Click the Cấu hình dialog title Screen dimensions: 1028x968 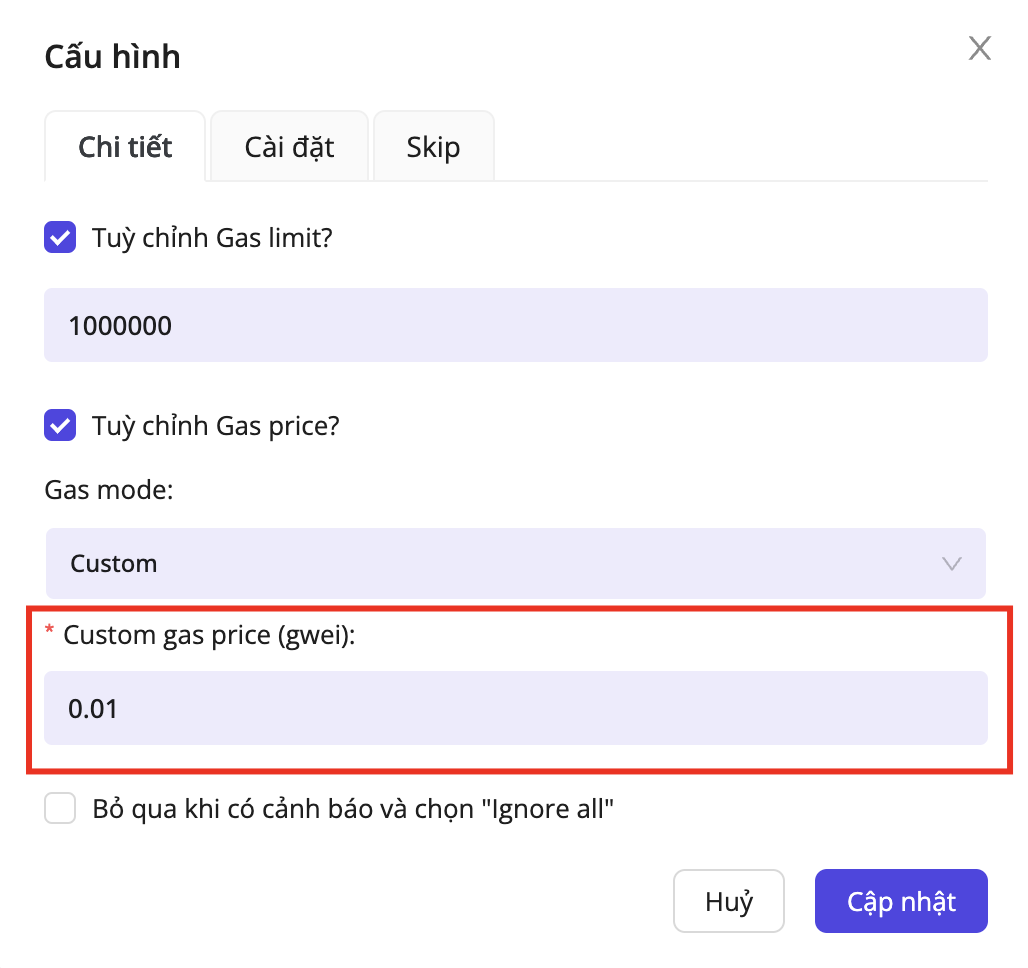[112, 56]
